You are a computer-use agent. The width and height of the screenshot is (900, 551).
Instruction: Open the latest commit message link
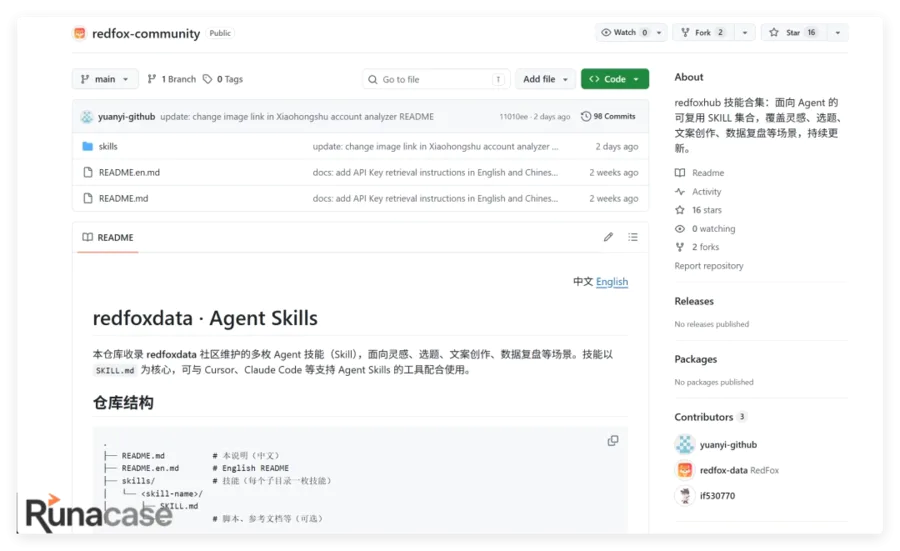pos(297,117)
